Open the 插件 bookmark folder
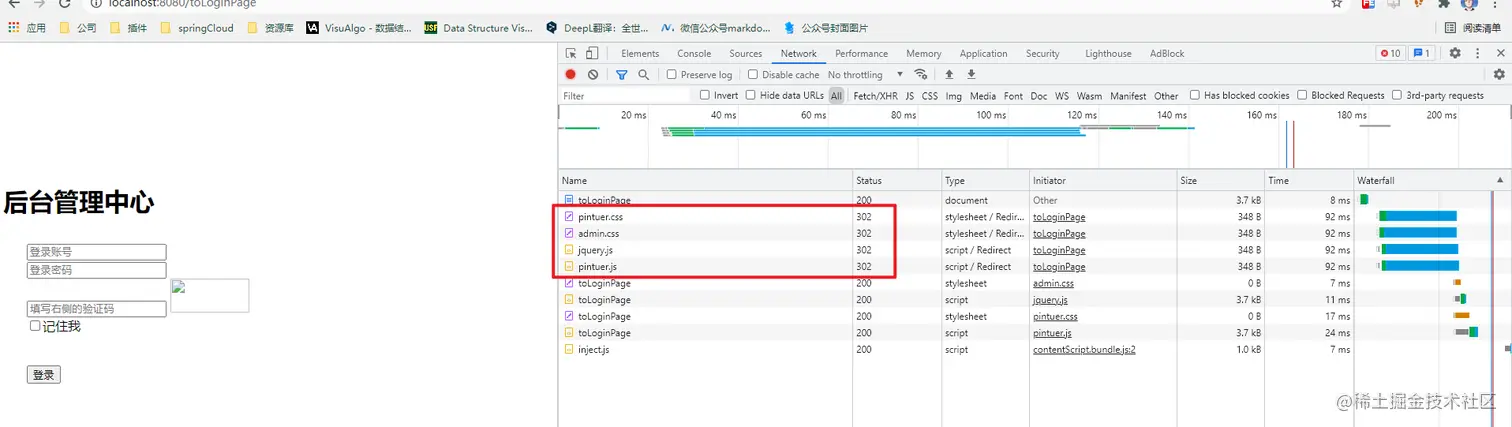 pyautogui.click(x=128, y=28)
